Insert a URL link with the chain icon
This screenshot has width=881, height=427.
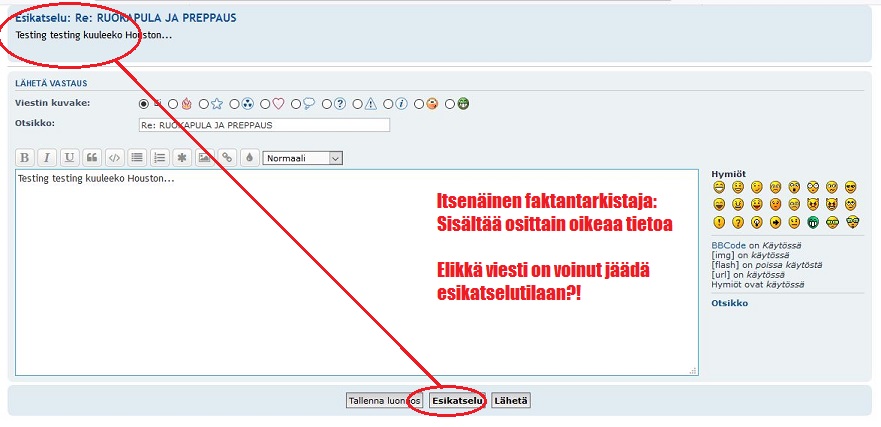pos(227,157)
